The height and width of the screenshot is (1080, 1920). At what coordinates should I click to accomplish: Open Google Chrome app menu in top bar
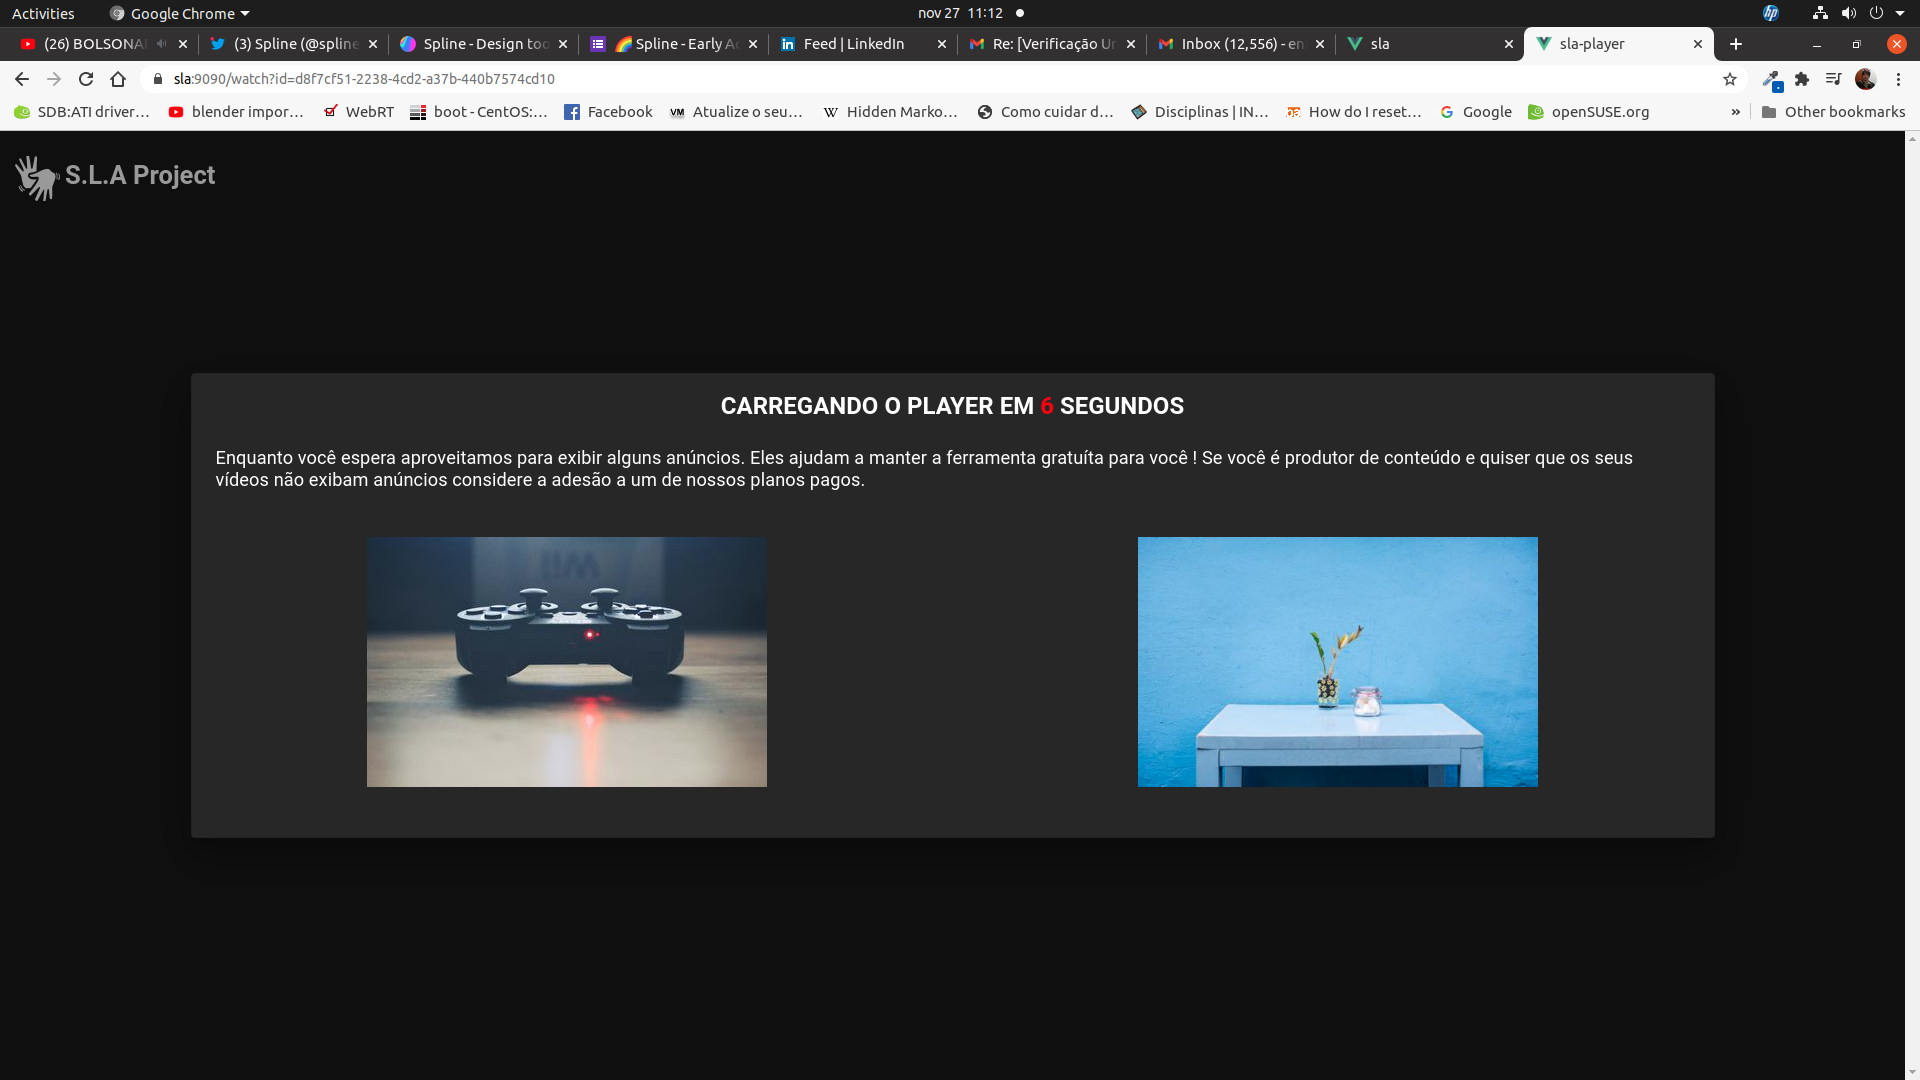180,13
